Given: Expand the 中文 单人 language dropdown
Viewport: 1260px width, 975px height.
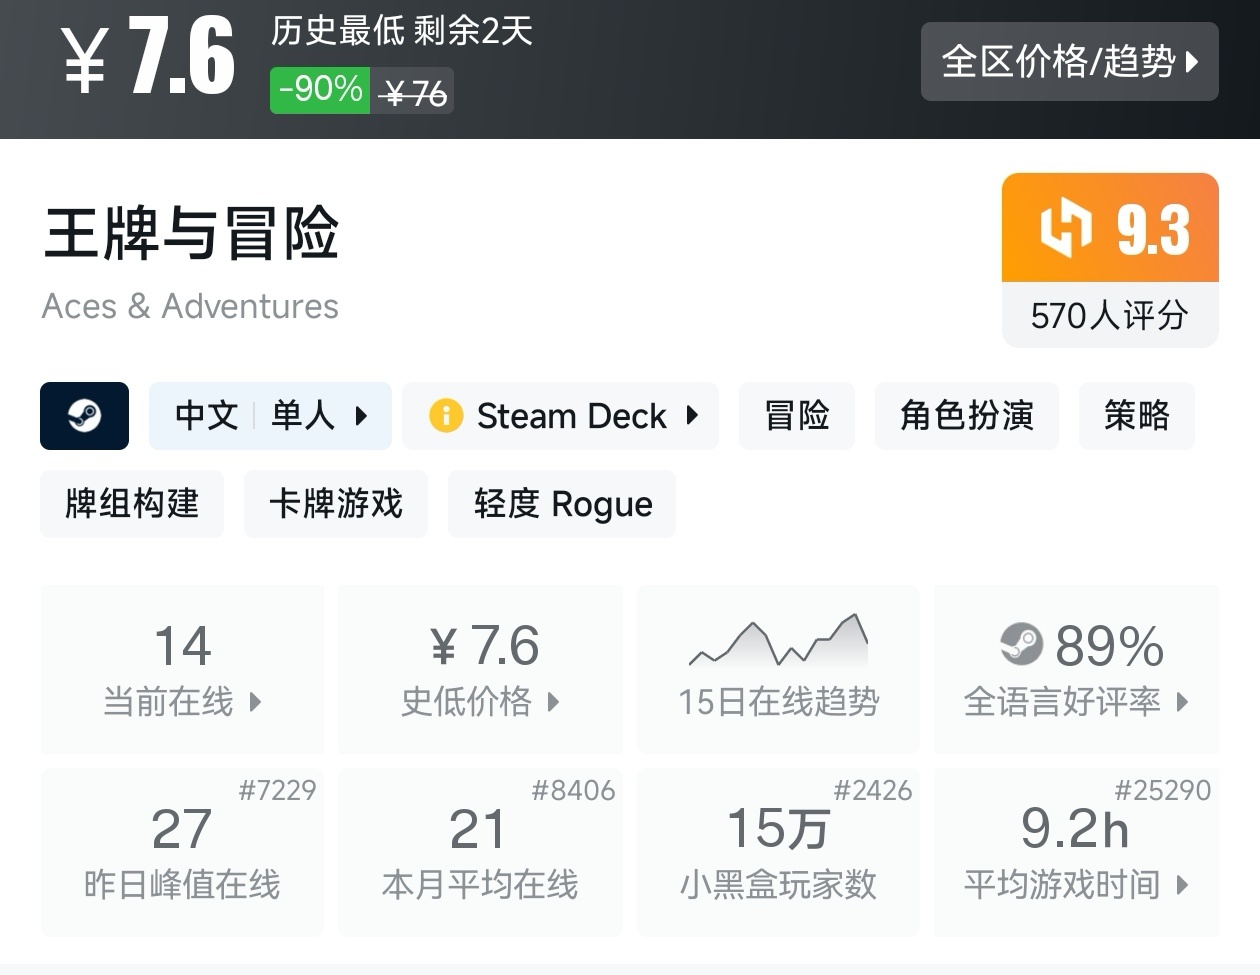Looking at the screenshot, I should tap(361, 416).
